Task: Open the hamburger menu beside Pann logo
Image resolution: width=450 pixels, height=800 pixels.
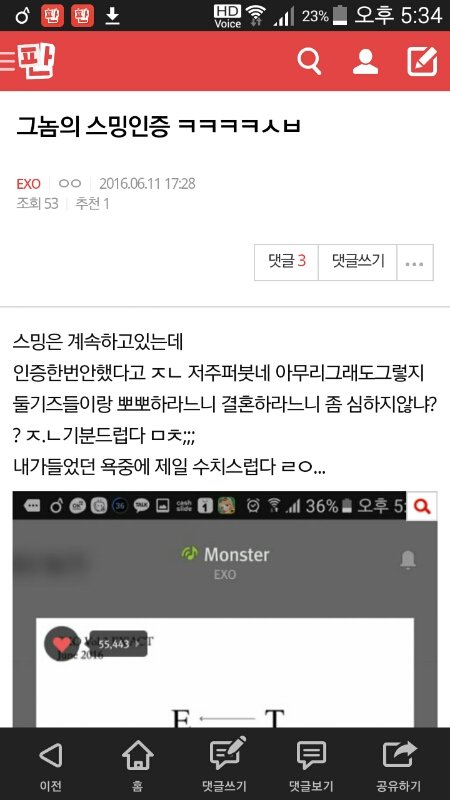Action: [x=7, y=61]
